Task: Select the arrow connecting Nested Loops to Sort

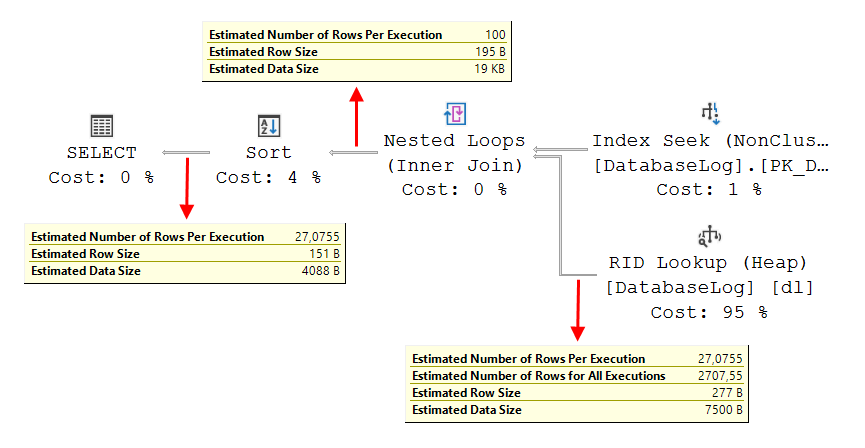Action: pos(357,153)
